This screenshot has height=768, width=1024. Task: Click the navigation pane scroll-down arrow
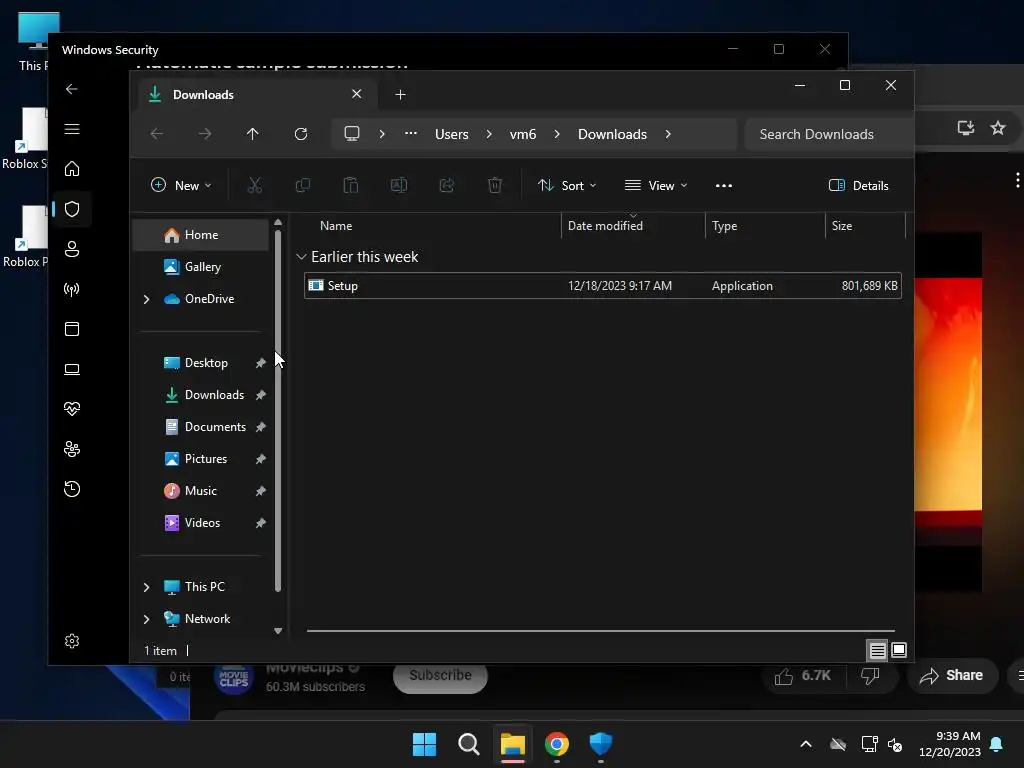tap(278, 631)
